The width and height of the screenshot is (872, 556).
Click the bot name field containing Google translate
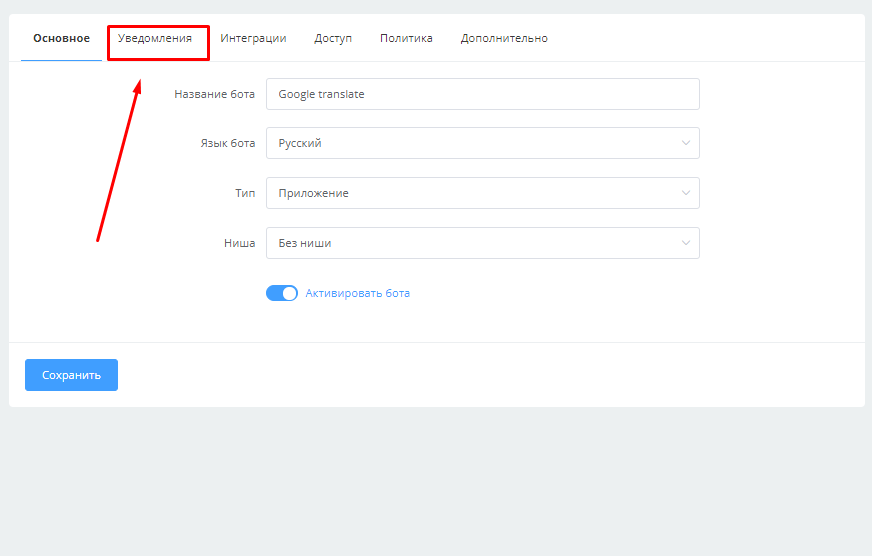(482, 94)
